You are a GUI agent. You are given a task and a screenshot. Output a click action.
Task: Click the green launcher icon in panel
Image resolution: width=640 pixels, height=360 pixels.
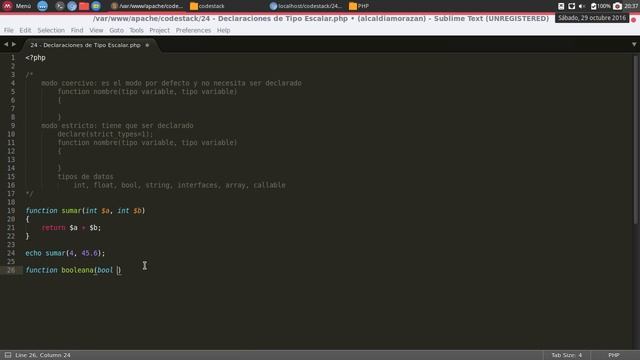point(96,6)
